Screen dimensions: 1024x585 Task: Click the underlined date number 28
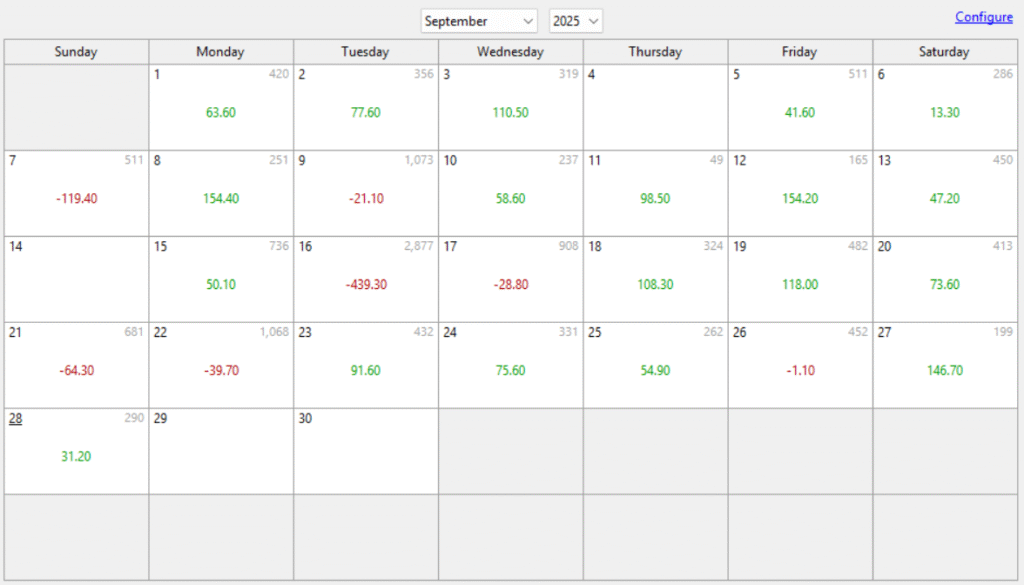(15, 419)
